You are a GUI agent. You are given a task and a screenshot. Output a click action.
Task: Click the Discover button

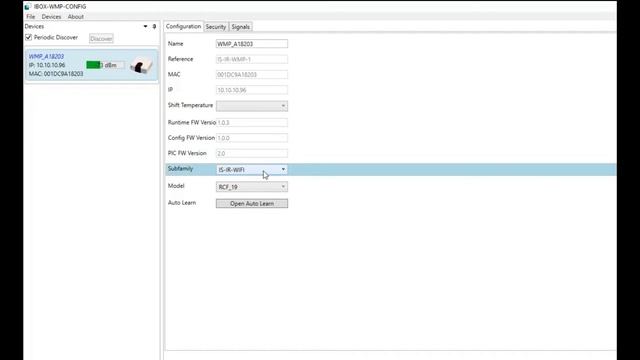(x=101, y=38)
